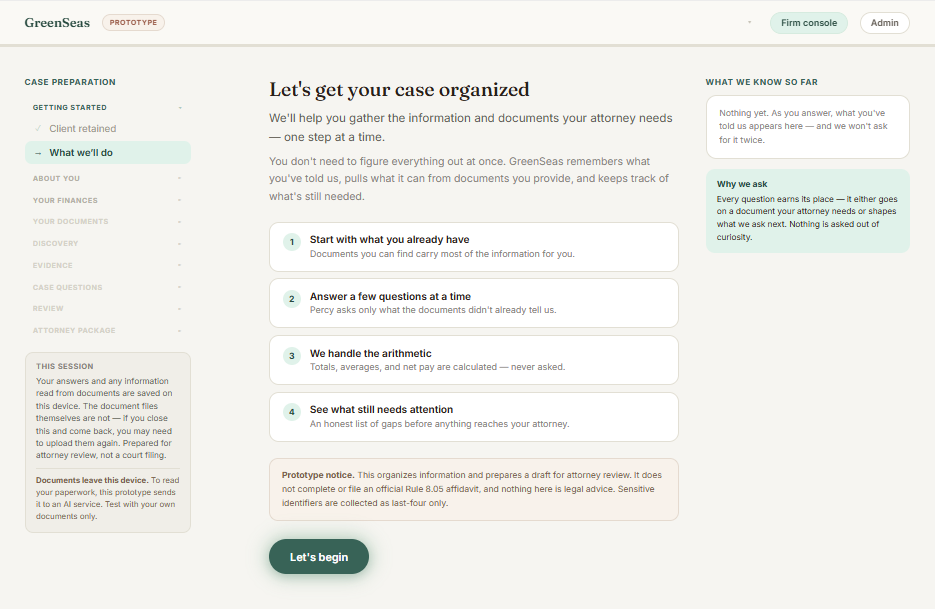
Task: Click the THIS SESSION heading
Action: 64,366
